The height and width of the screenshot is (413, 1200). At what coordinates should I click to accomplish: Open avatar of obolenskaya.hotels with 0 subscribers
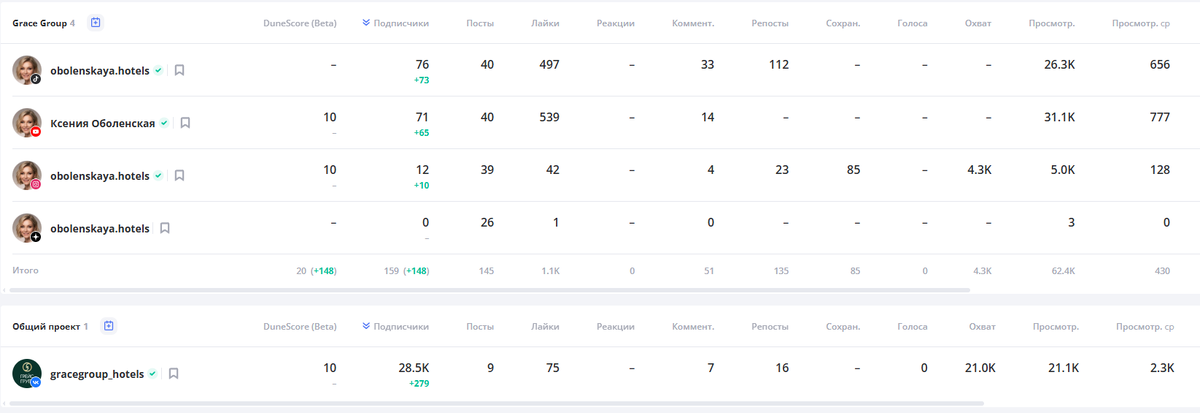[x=26, y=228]
